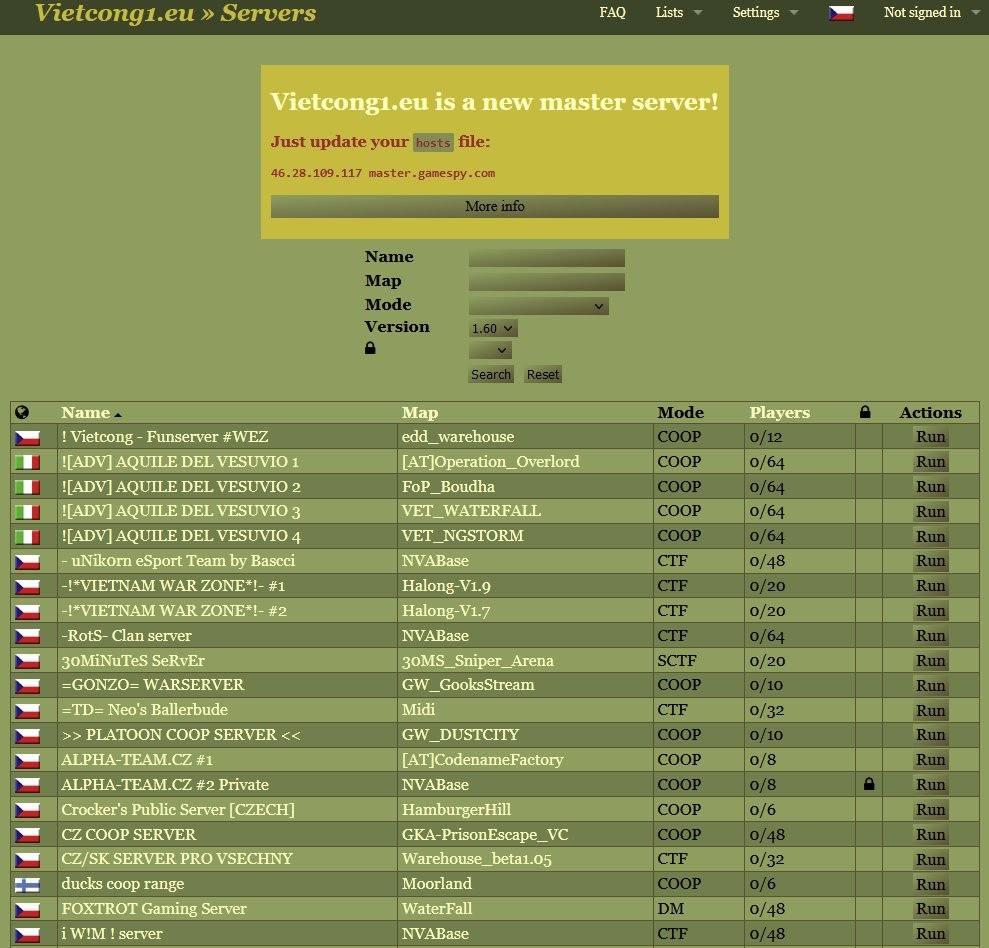Open =TD= Neo's Ballerbude server link

tap(144, 710)
